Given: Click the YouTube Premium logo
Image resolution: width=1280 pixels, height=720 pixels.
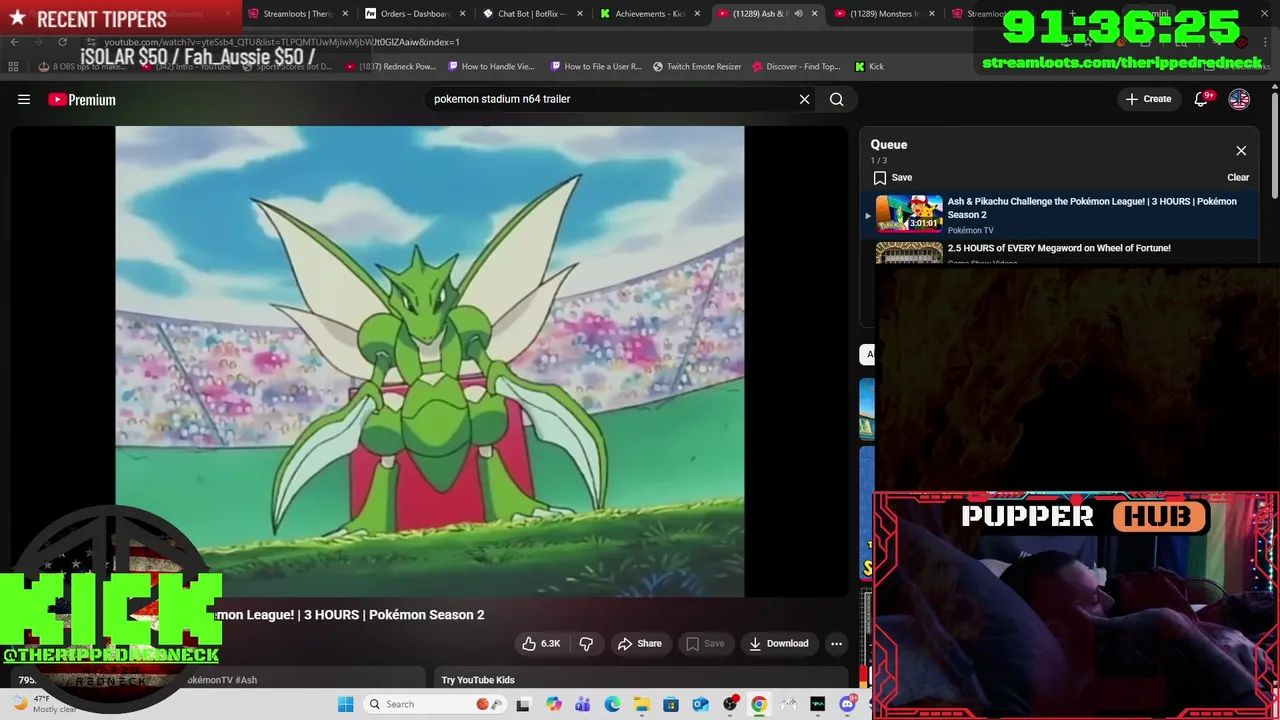Looking at the screenshot, I should (x=82, y=99).
